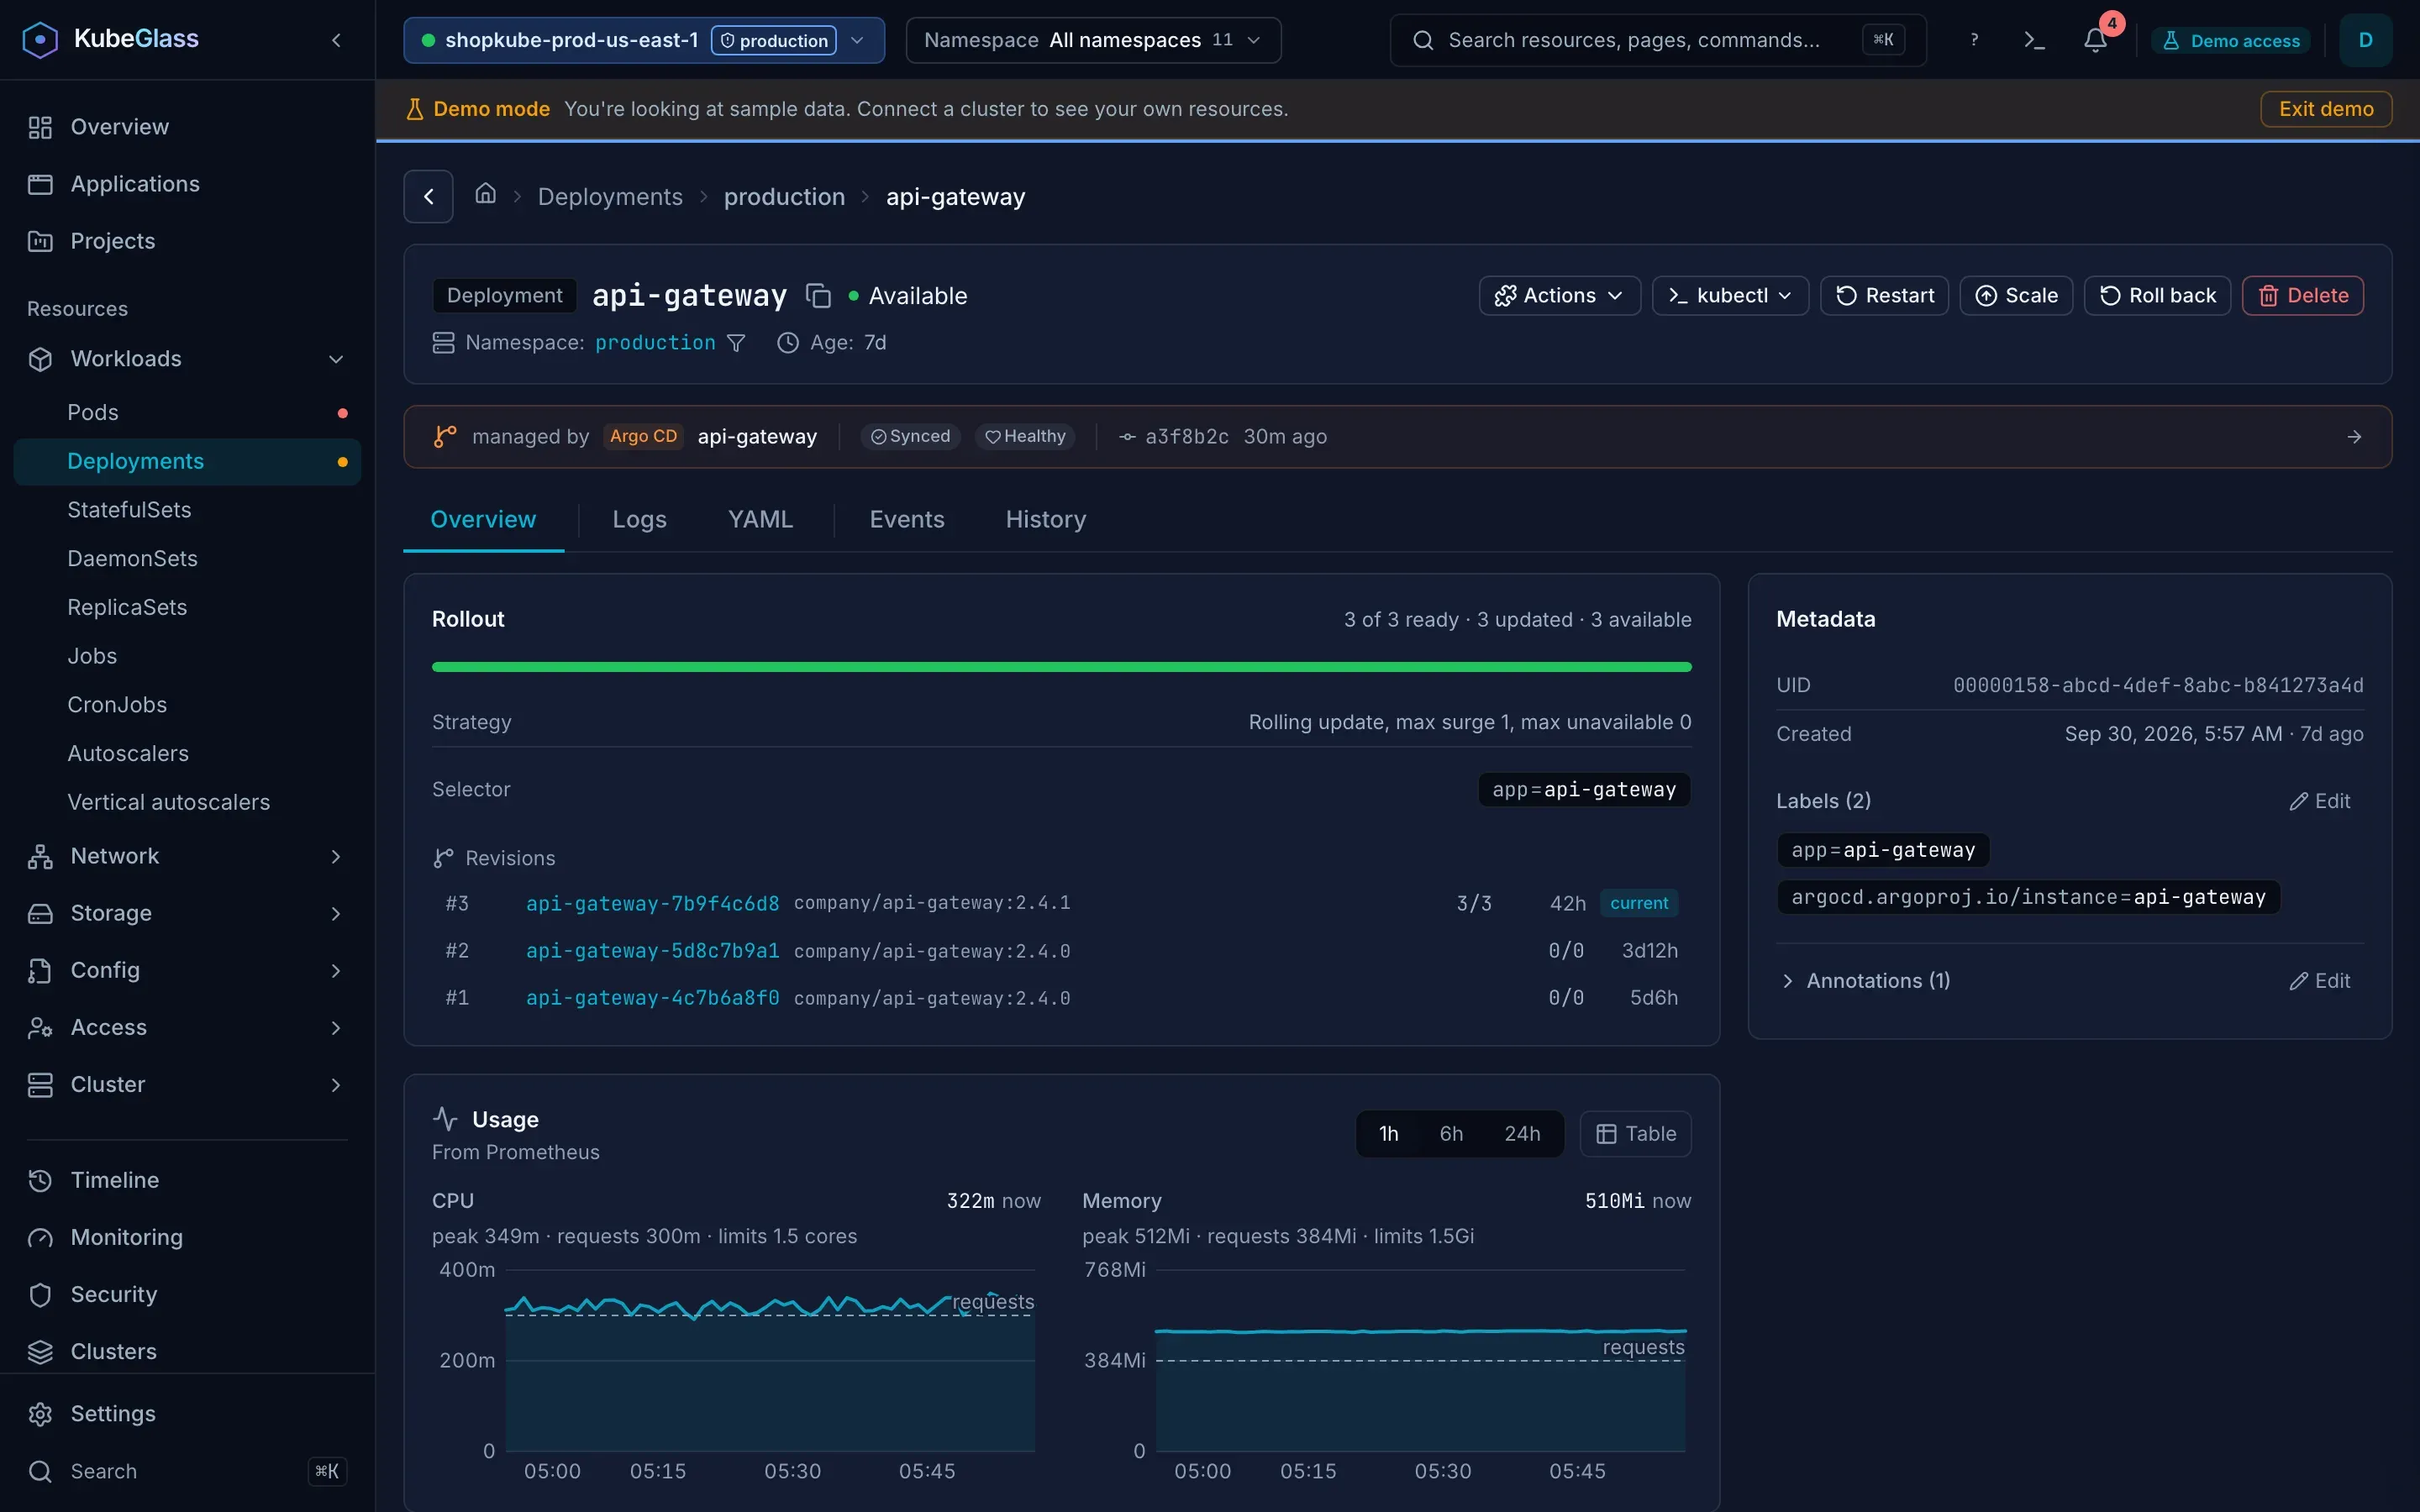Open the cluster selector shopkube-prod-us-east-1
The width and height of the screenshot is (2420, 1512).
[644, 40]
